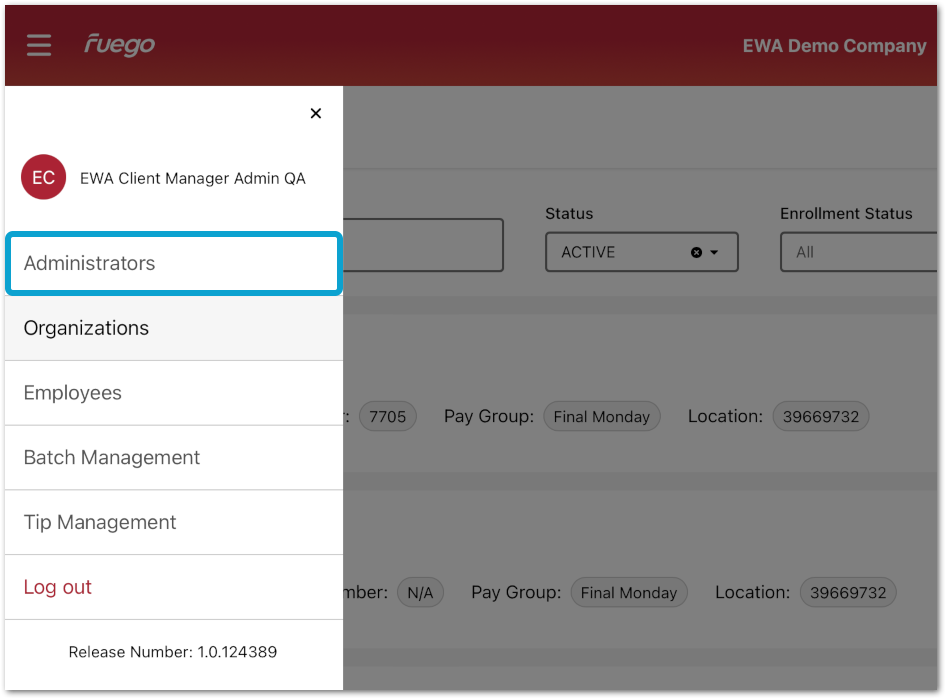Click the N/A number chip
This screenshot has width=946, height=699.
[420, 593]
